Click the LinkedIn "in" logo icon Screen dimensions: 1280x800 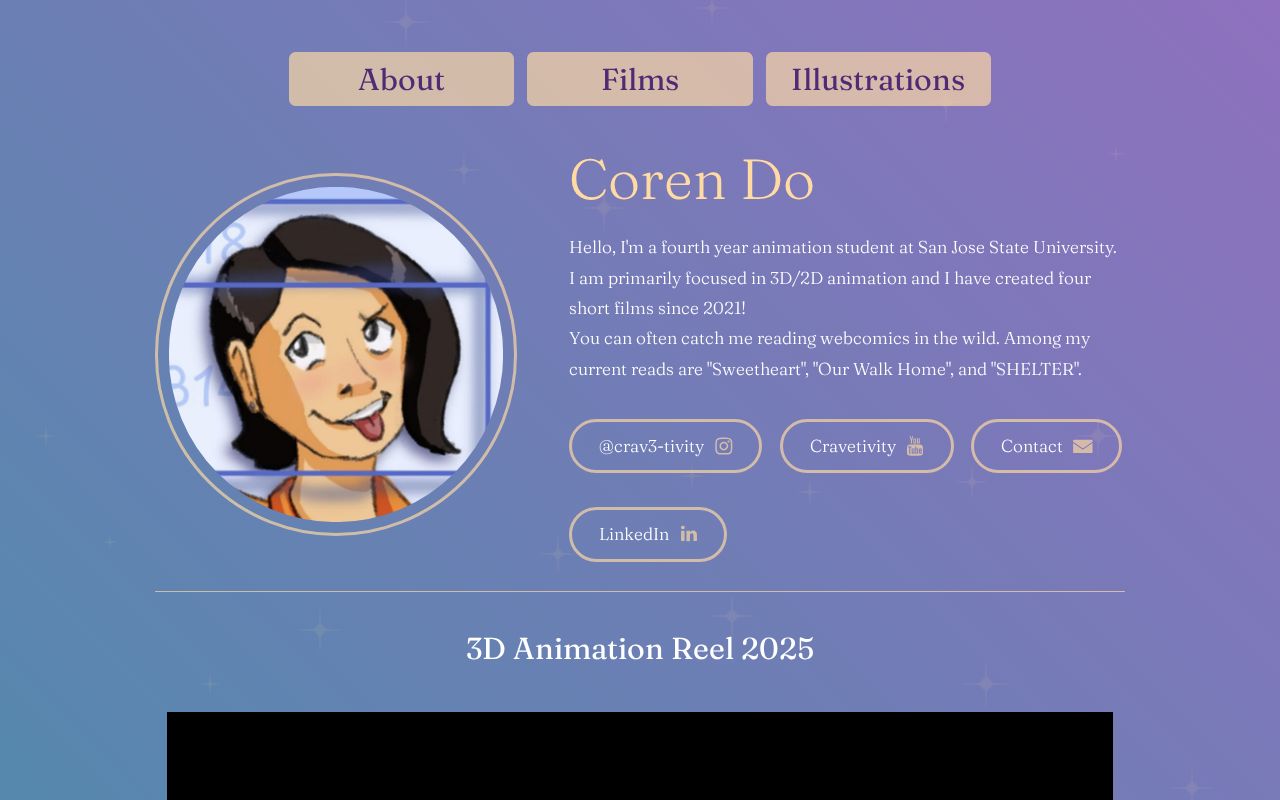(689, 534)
